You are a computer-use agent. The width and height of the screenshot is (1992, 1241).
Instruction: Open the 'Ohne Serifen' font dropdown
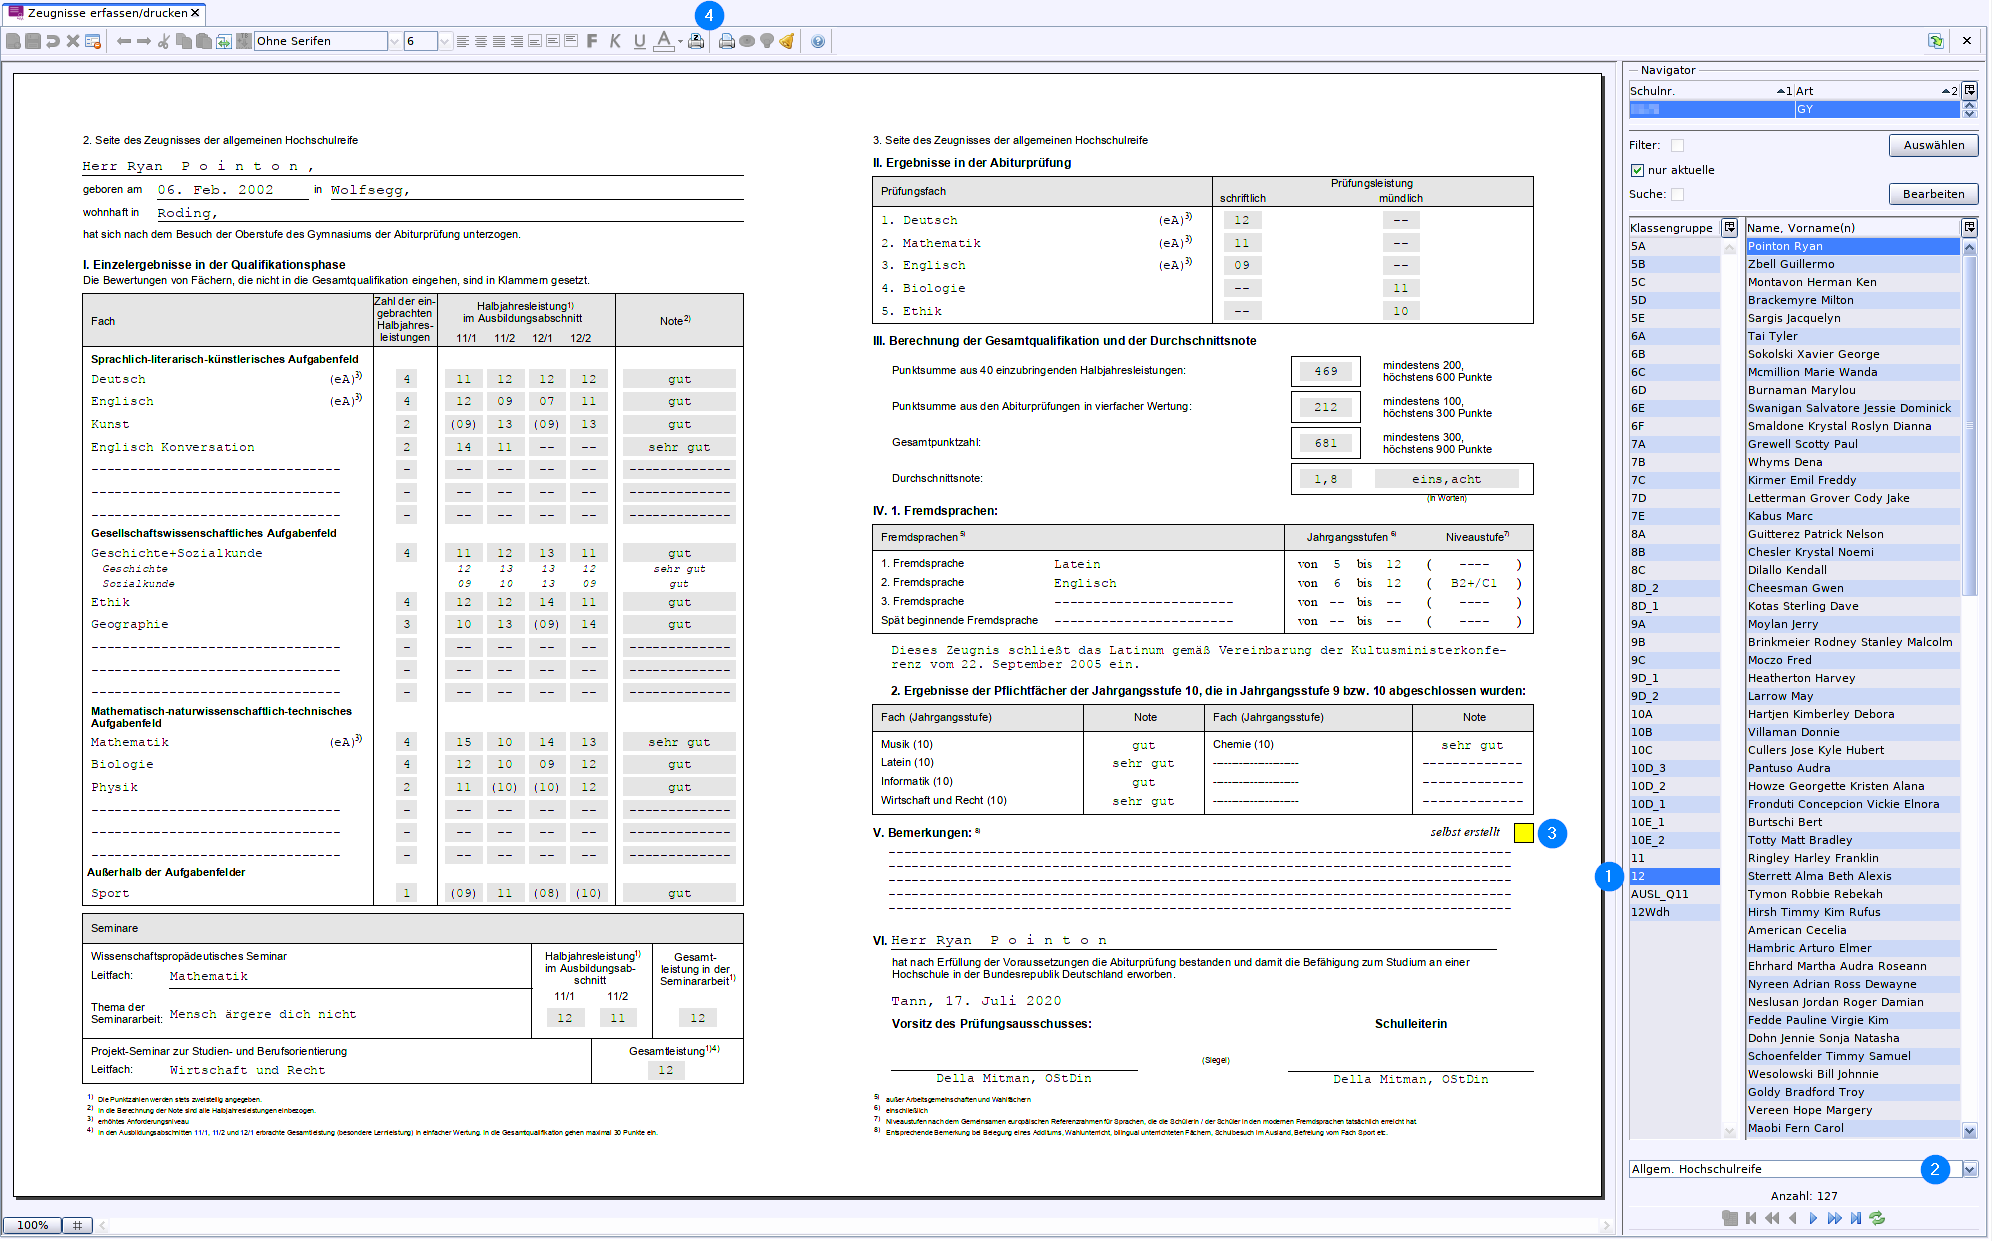394,41
